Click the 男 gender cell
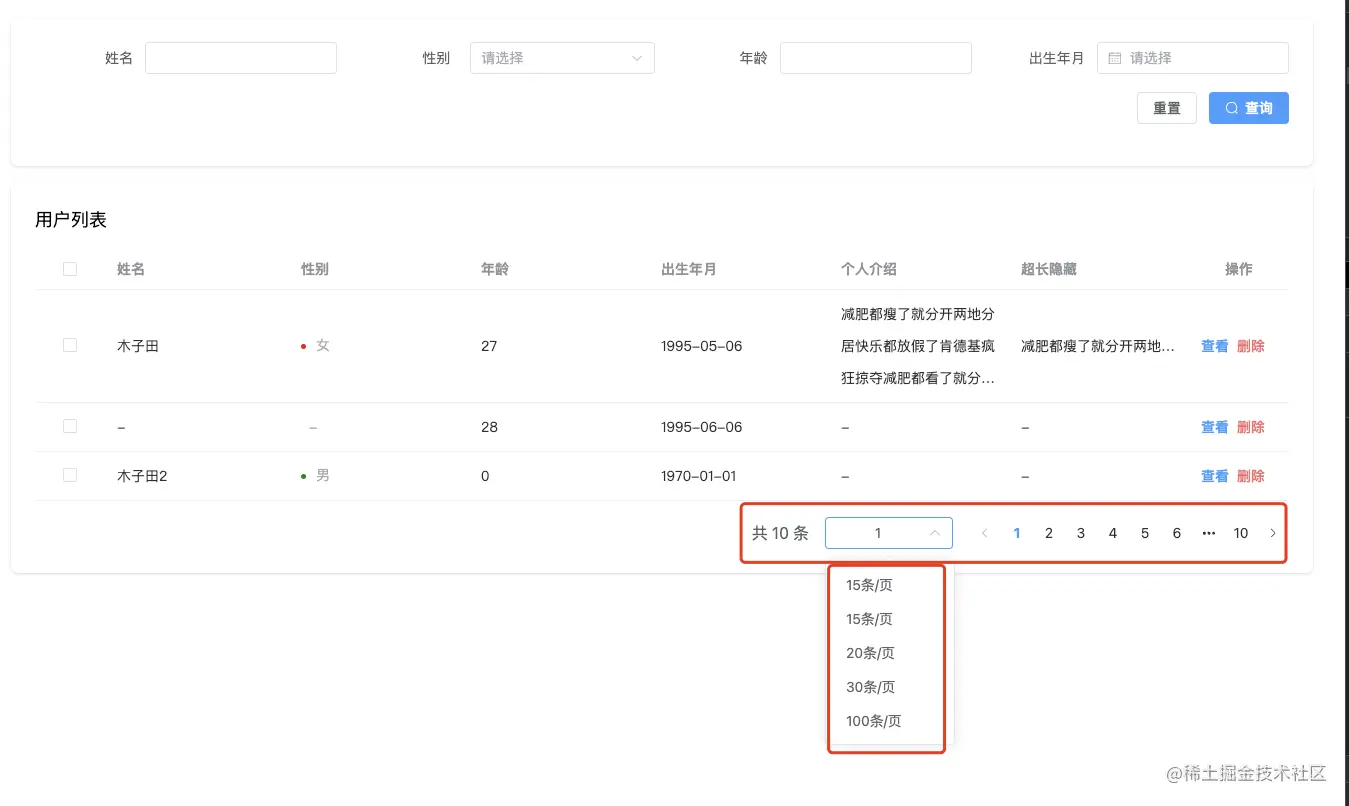 [x=315, y=476]
